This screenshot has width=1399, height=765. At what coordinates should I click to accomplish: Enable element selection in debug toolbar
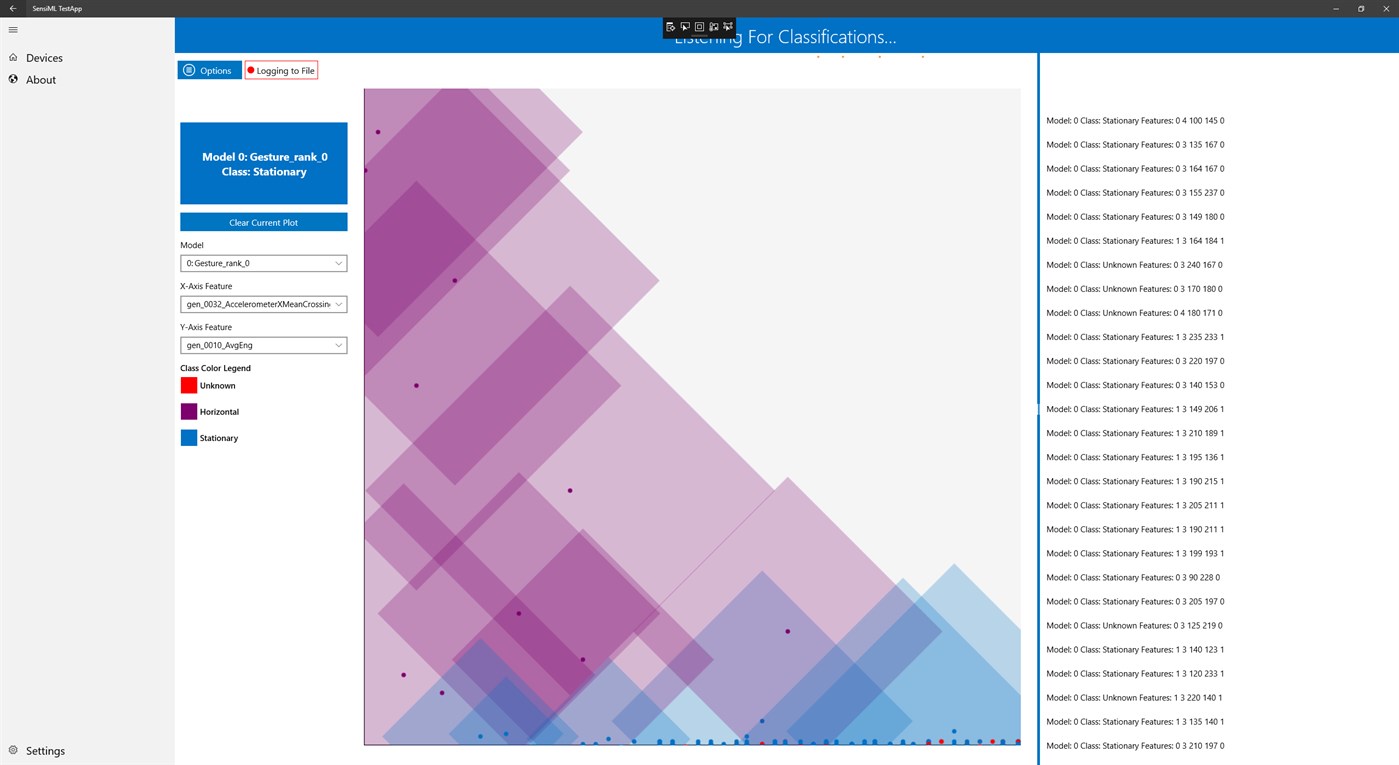(685, 27)
